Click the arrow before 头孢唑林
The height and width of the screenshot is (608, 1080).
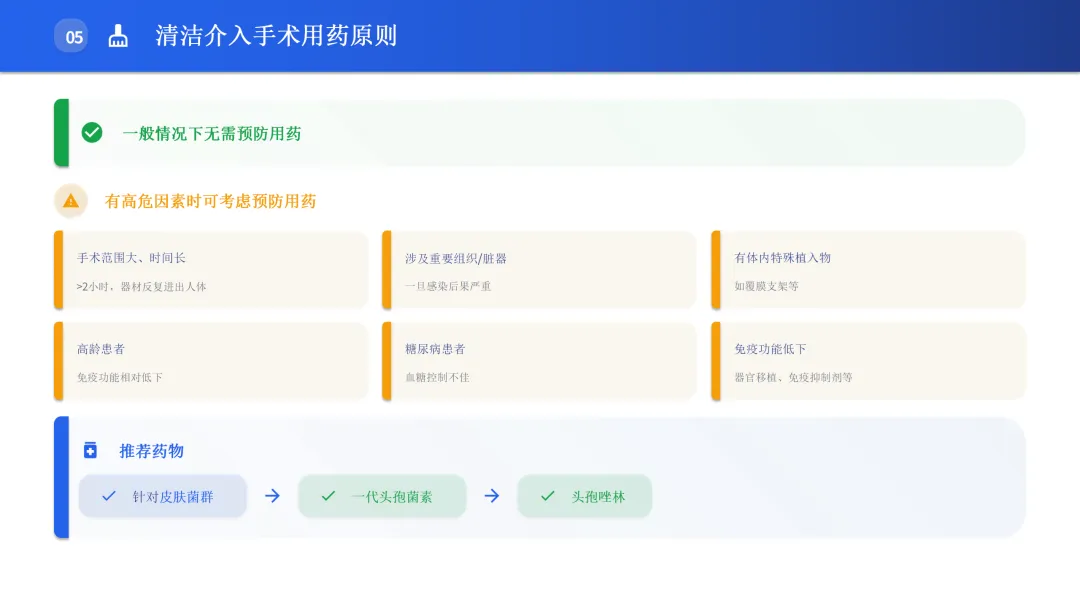492,496
